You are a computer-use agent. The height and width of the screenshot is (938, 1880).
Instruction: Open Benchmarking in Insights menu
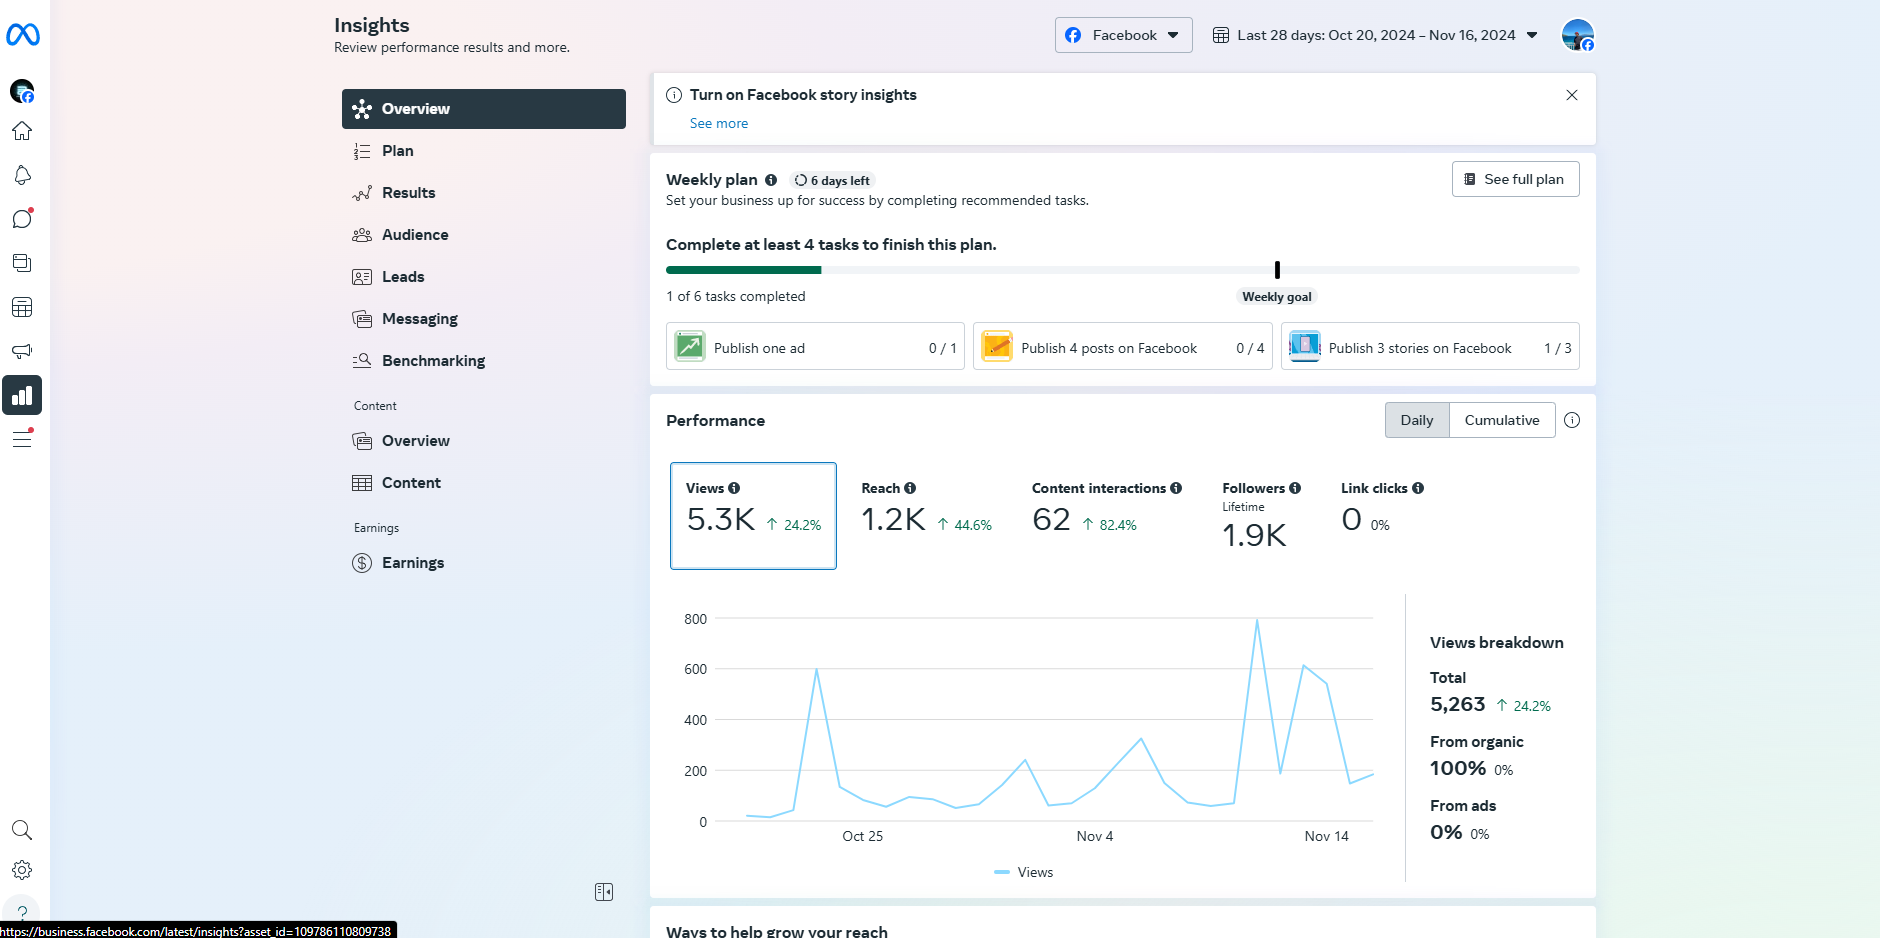[x=433, y=361]
